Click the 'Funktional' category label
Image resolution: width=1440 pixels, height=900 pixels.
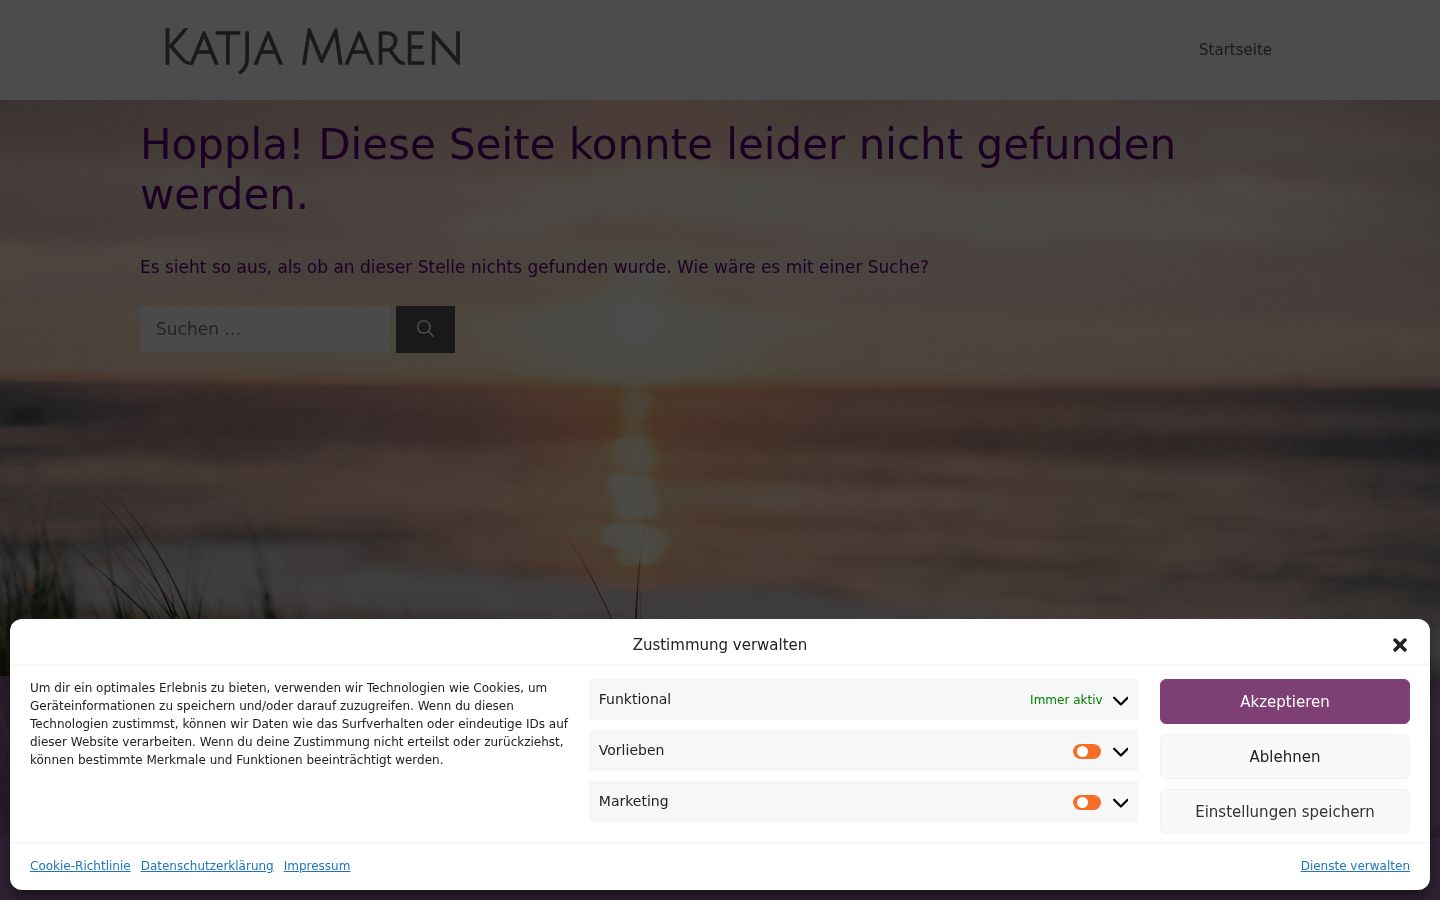635,699
